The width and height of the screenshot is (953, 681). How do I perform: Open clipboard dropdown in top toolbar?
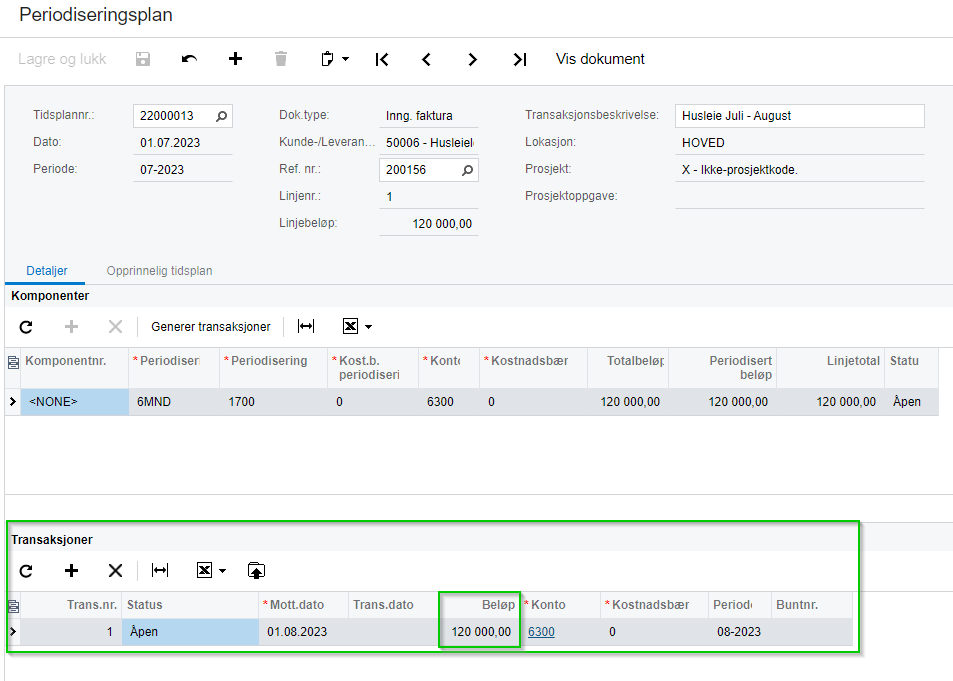(x=334, y=59)
